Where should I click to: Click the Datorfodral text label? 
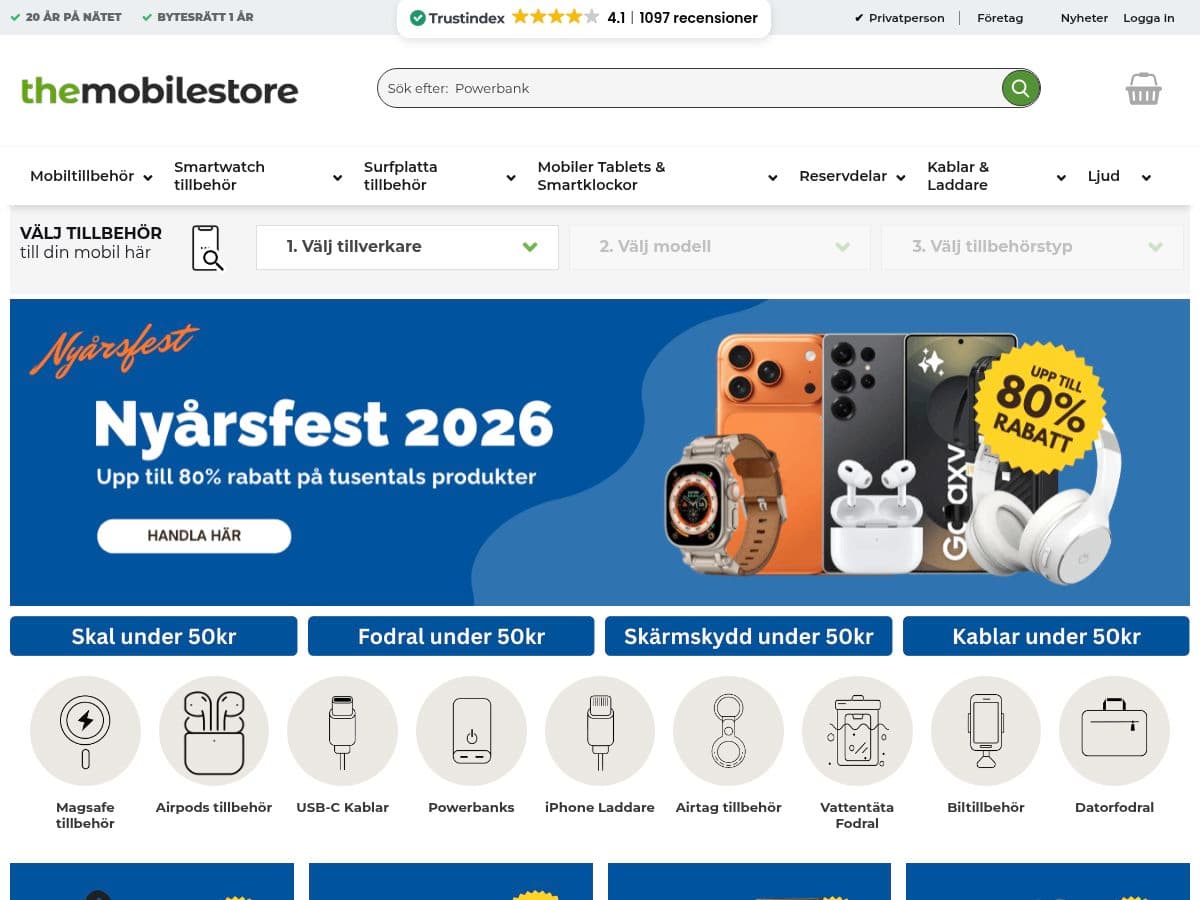point(1114,807)
